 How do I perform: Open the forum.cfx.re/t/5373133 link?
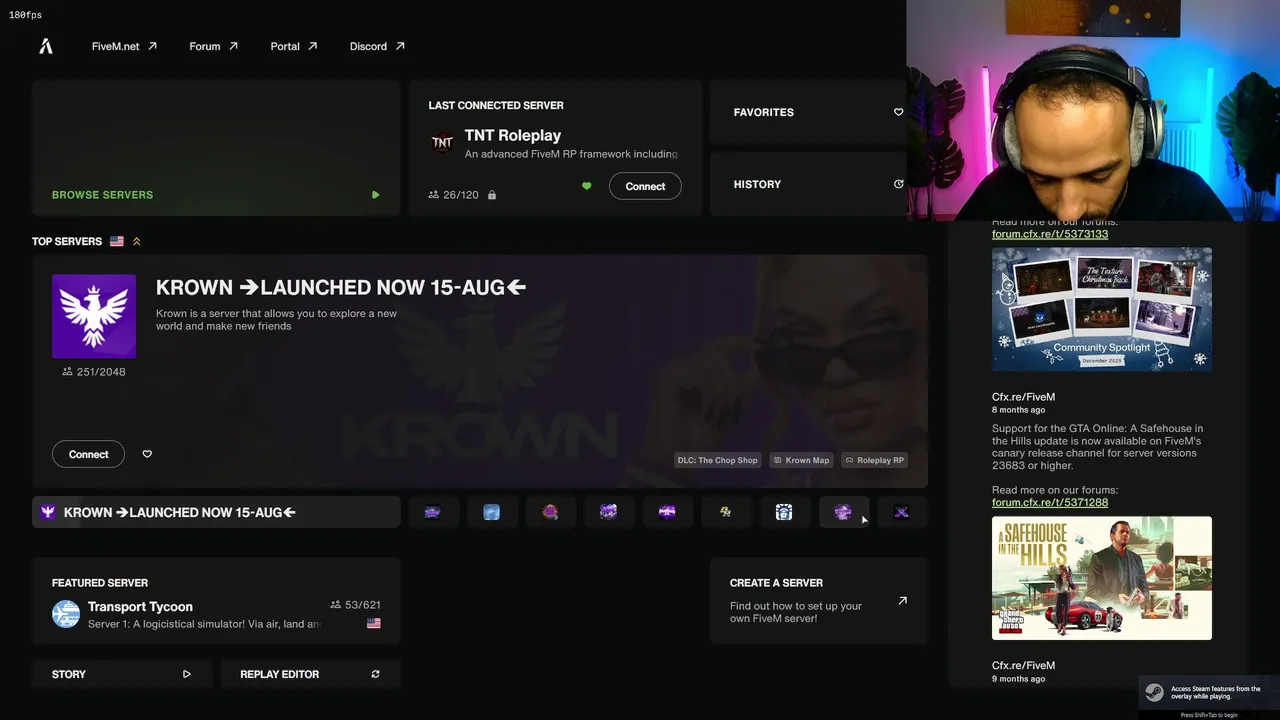1050,234
